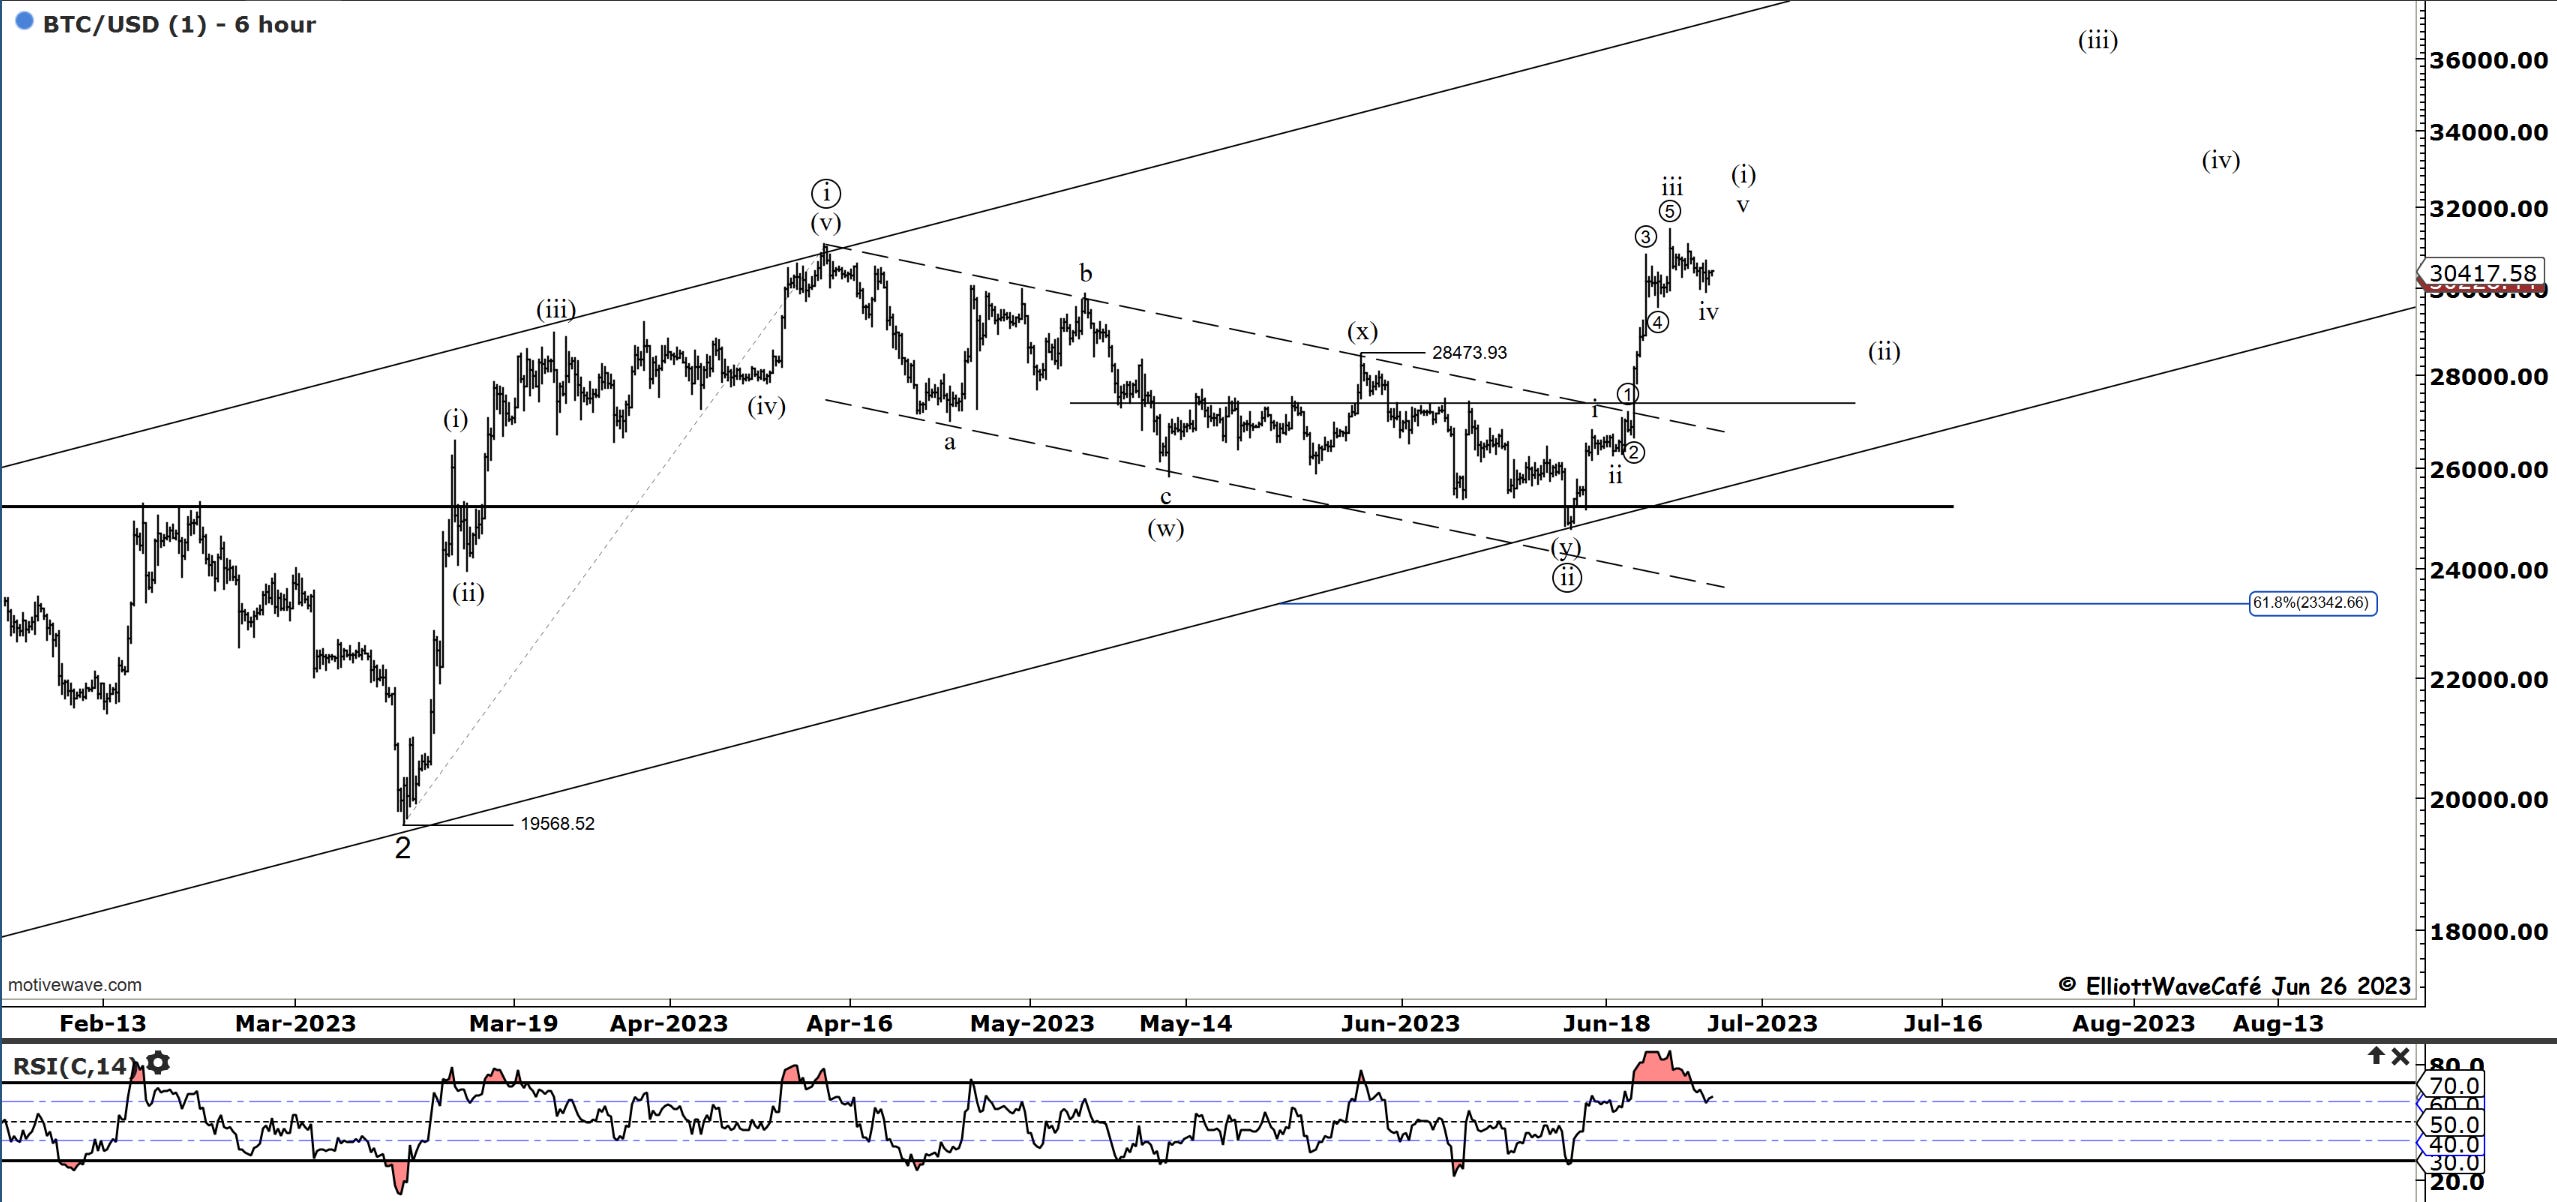Select circled wave 5 marker

coord(1669,211)
